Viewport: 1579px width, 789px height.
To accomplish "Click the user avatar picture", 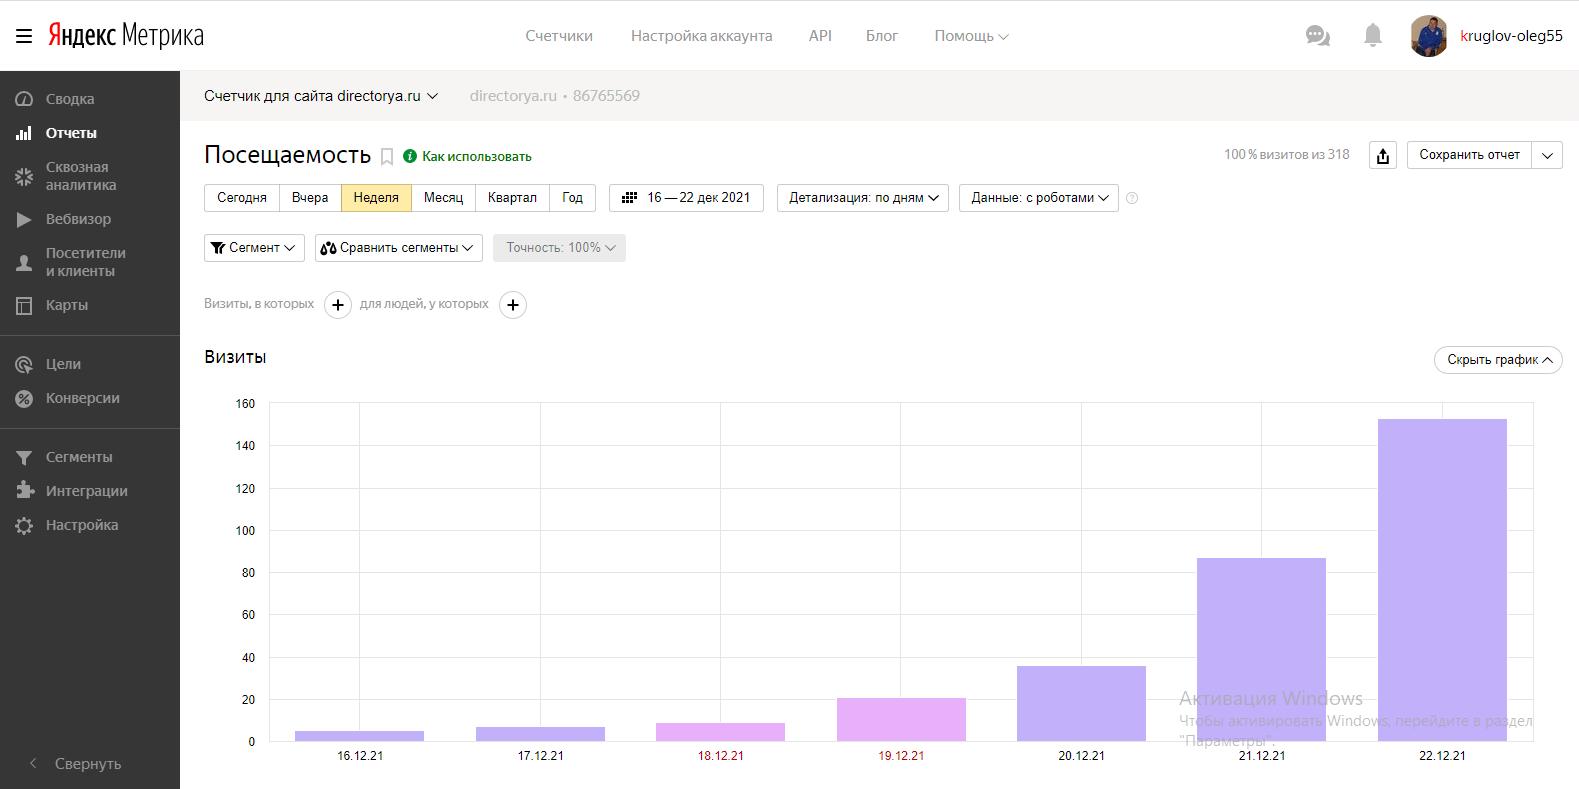I will coord(1429,36).
